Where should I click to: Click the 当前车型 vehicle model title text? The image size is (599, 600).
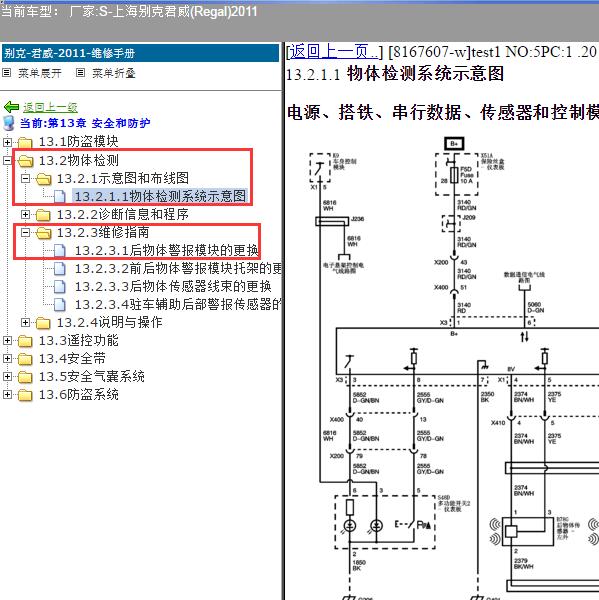click(x=129, y=11)
